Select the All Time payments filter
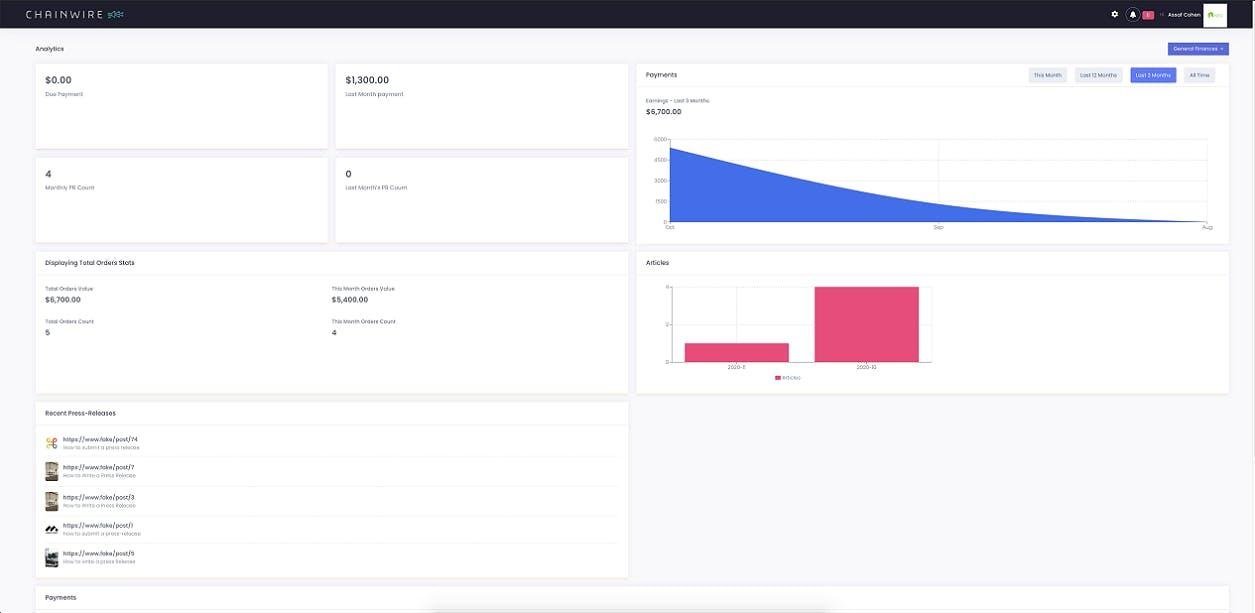 pos(1199,75)
